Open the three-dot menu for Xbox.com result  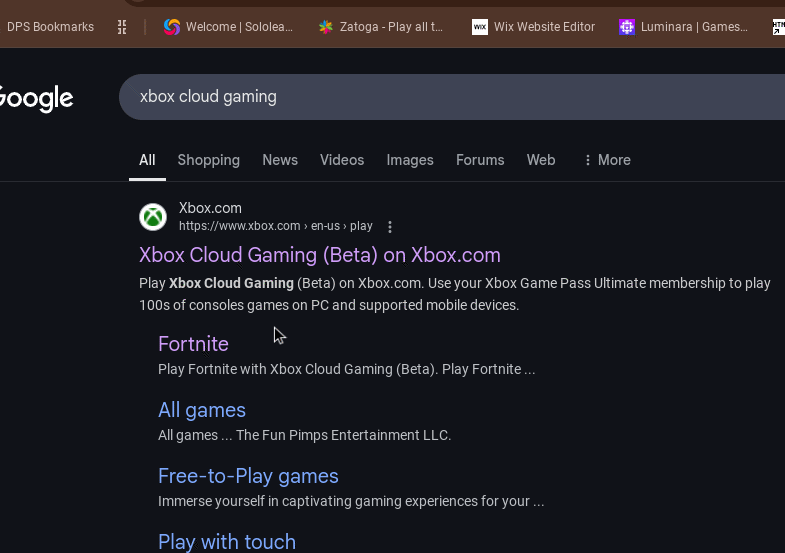[x=389, y=227]
